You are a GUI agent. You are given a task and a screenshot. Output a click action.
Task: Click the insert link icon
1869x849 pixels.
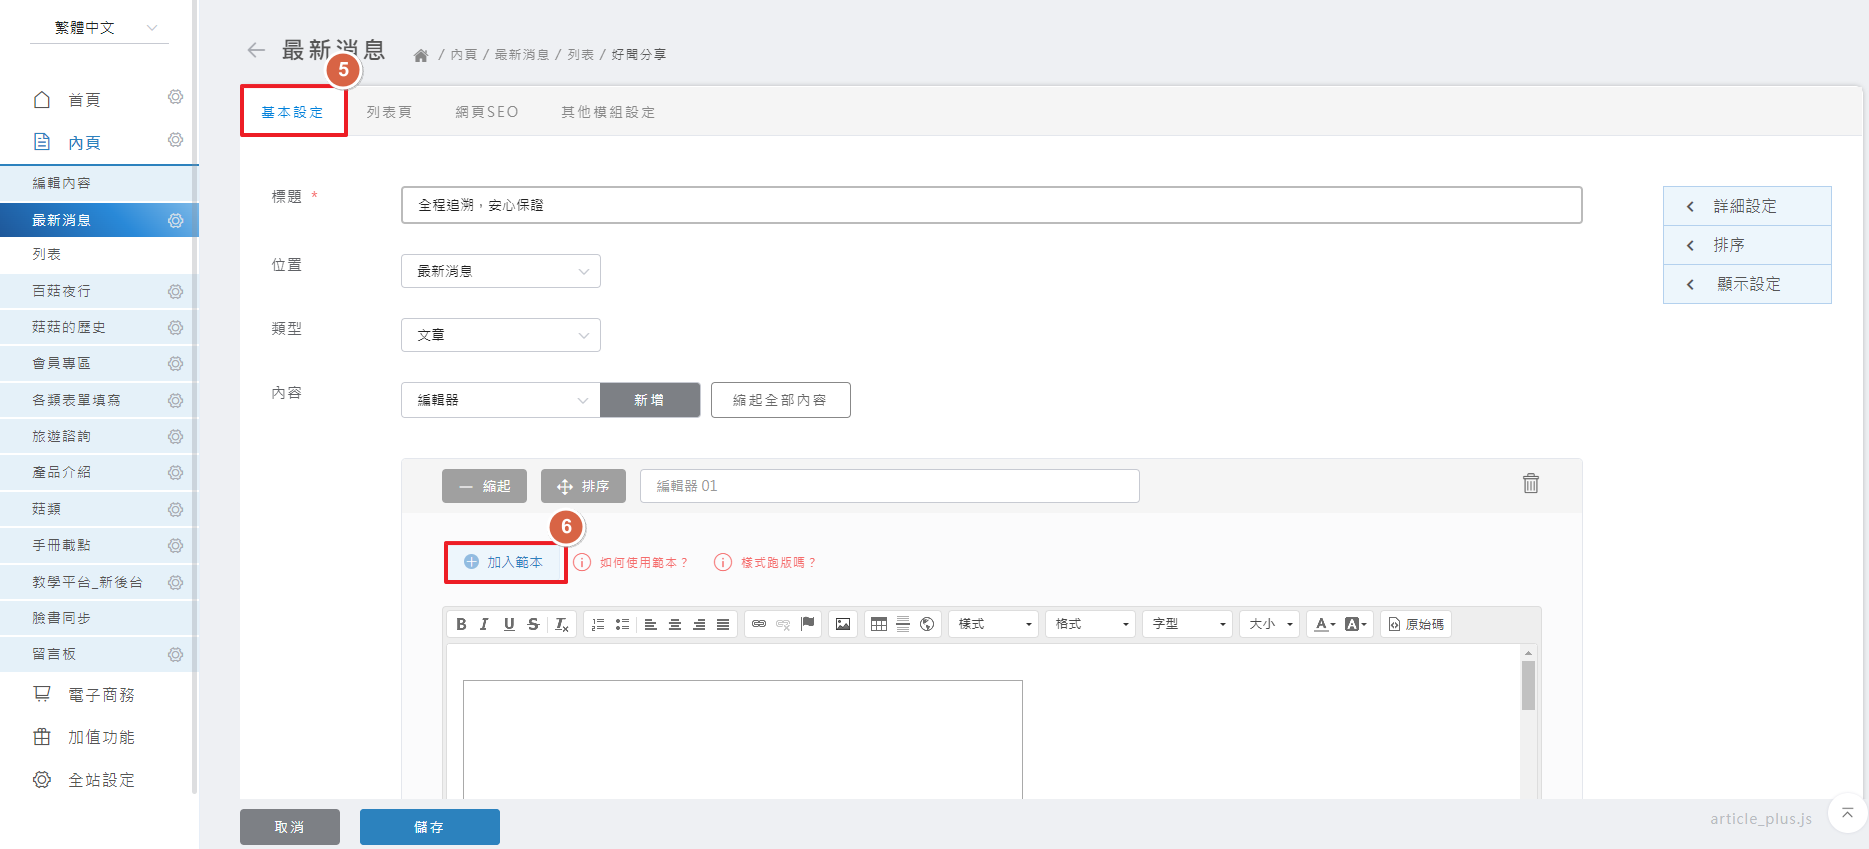coord(759,624)
